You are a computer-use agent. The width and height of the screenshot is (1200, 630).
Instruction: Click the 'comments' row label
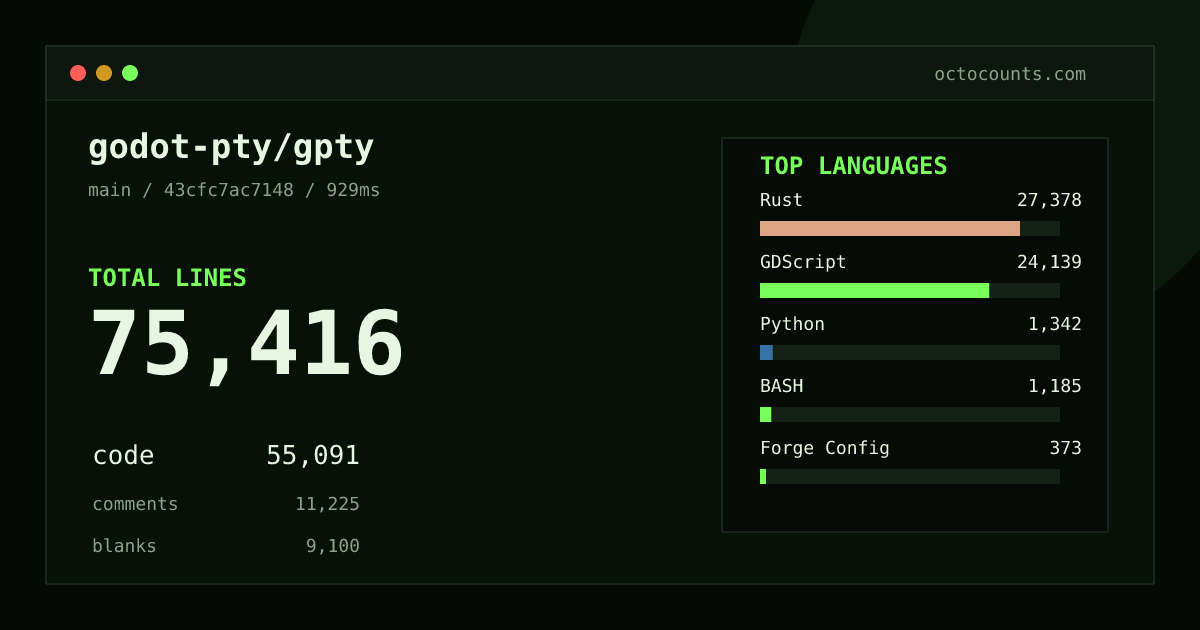pos(135,504)
